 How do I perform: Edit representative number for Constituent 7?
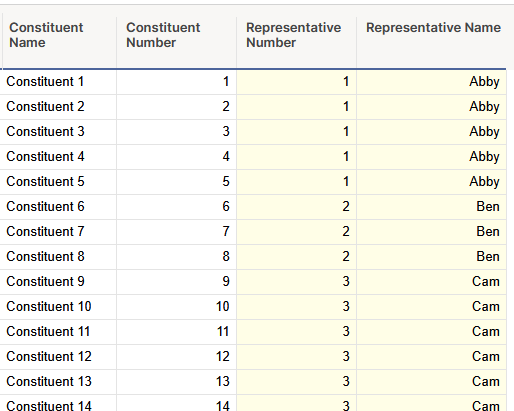click(x=297, y=232)
